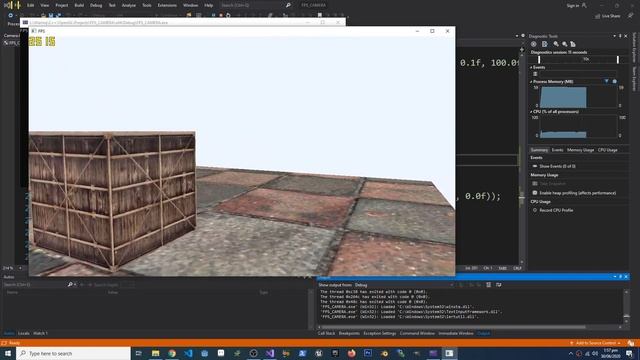This screenshot has height=360, width=640.
Task: Open the Diagnostic Tools window options dropdown
Action: 614,36
